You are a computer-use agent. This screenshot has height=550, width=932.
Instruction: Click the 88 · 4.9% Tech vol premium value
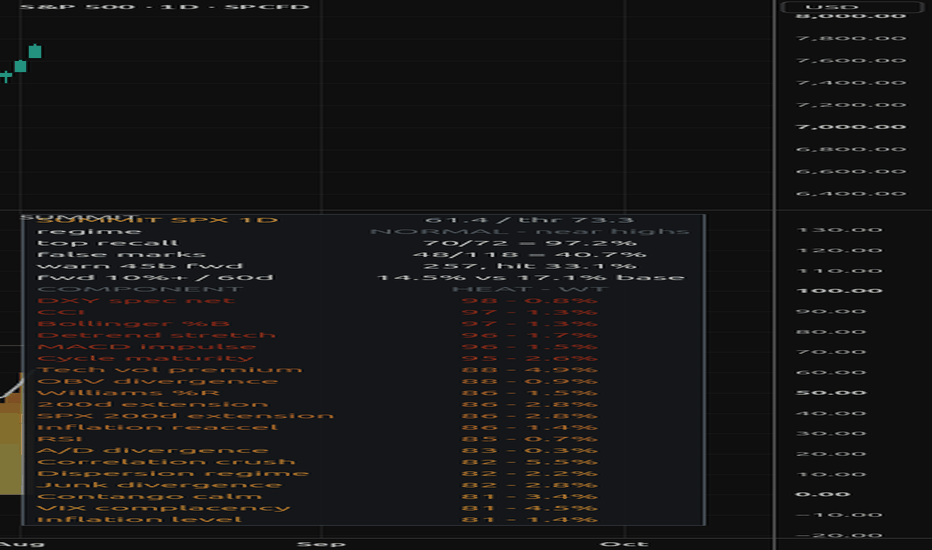point(530,370)
